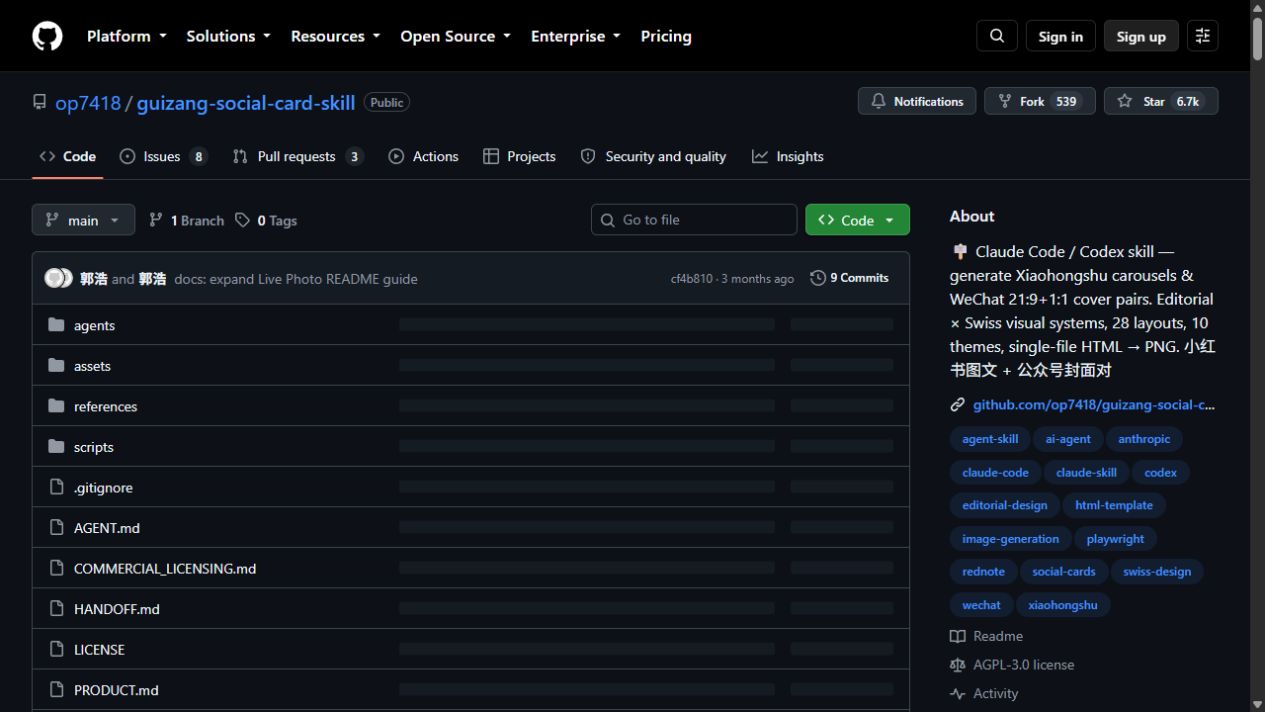Select the anthropic topic tag
1265x712 pixels.
click(1144, 439)
